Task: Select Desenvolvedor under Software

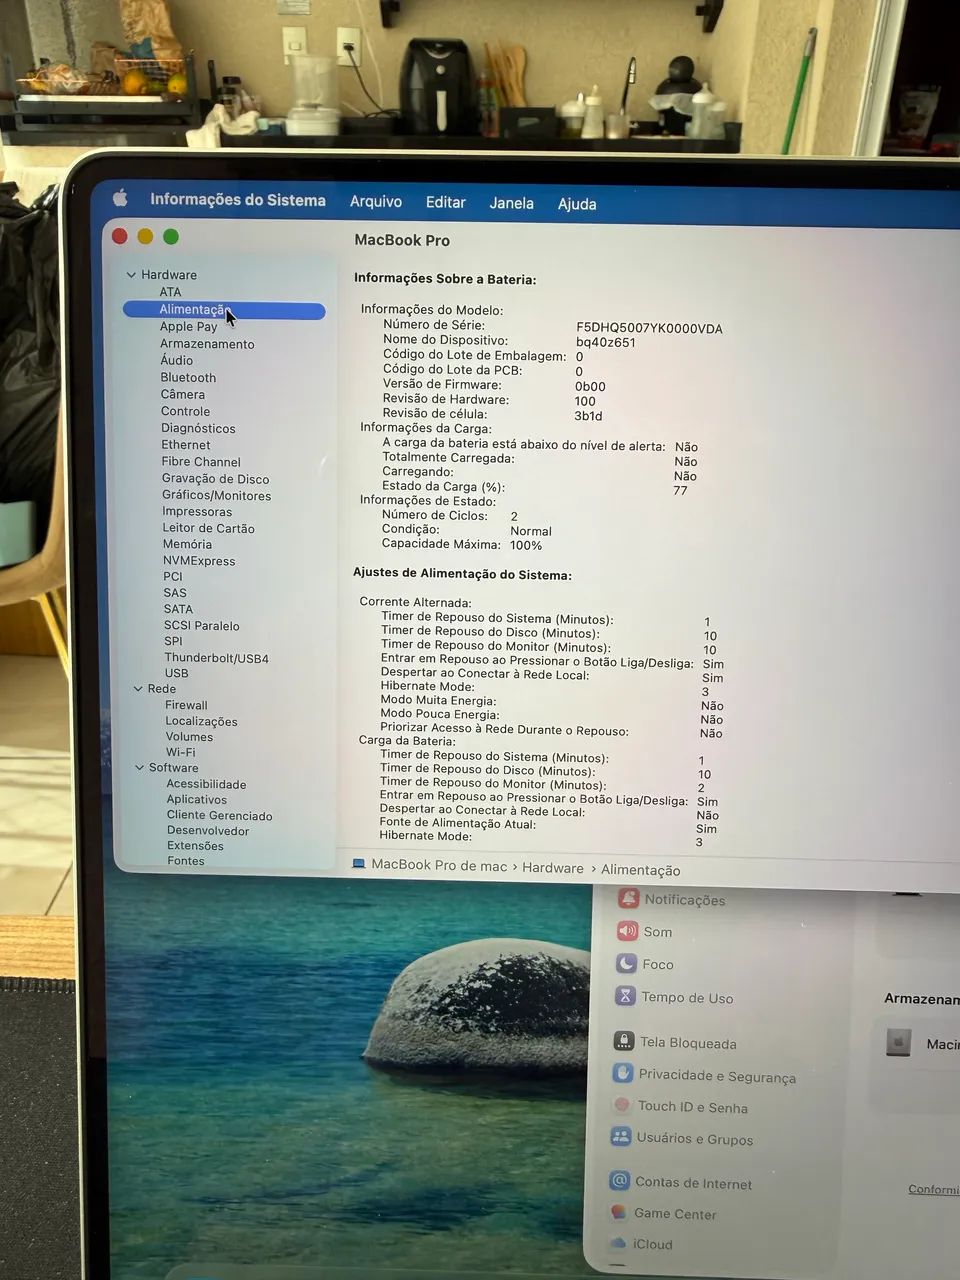Action: (x=208, y=830)
